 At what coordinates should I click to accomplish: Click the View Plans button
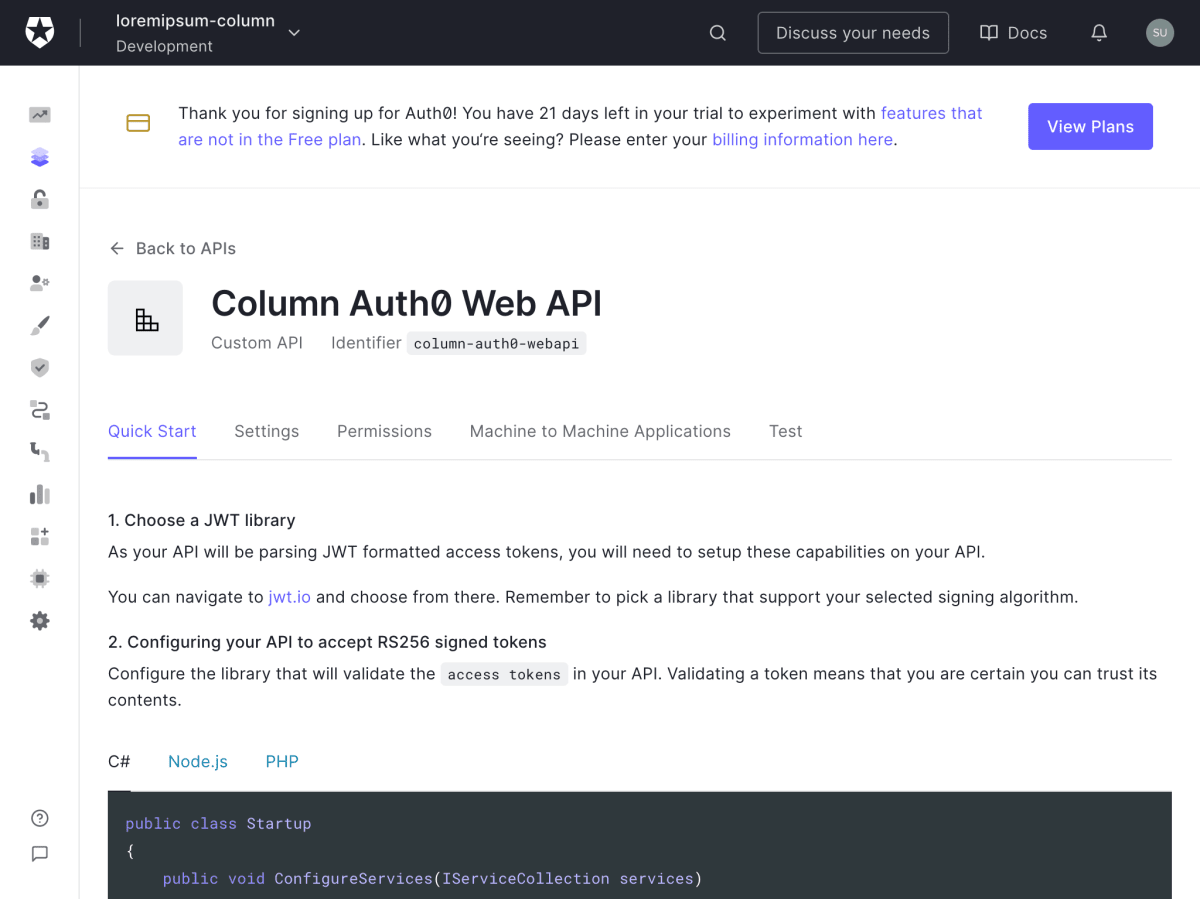coord(1090,127)
